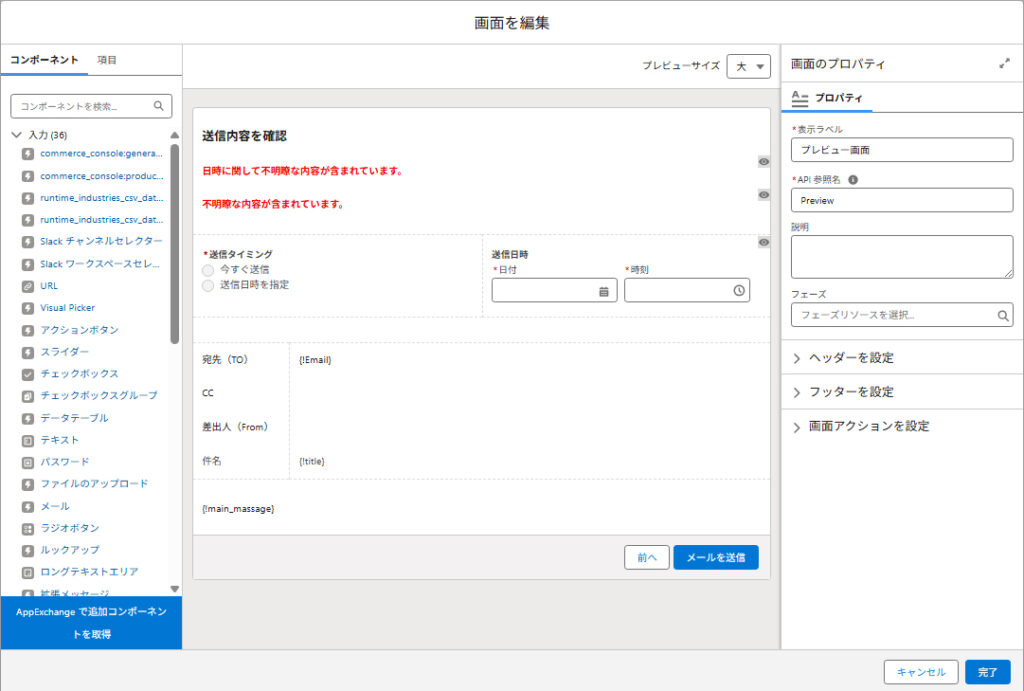Click the expand icon in 画面のプロパティ panel

point(1004,63)
